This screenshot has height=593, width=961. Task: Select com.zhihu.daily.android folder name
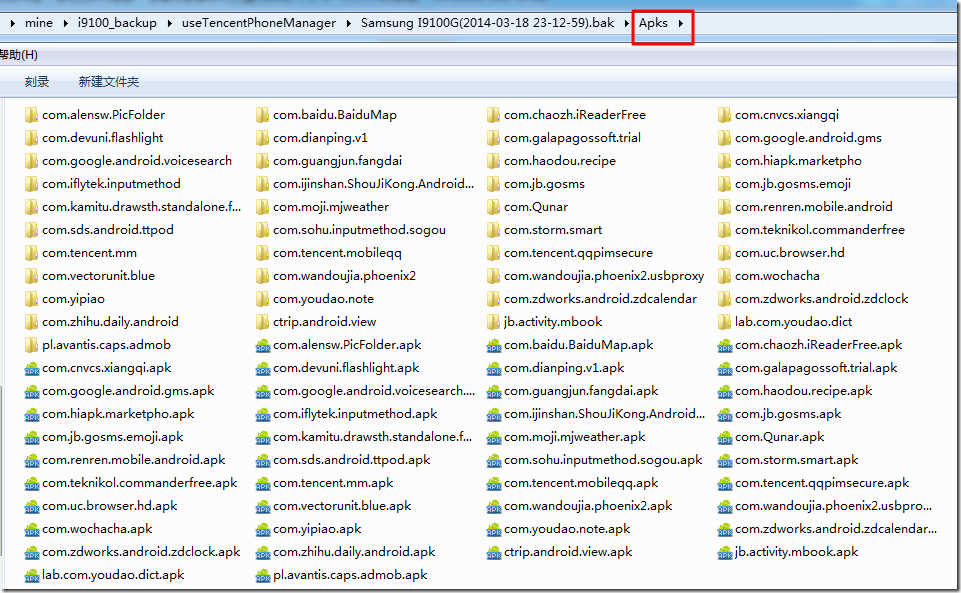click(110, 322)
